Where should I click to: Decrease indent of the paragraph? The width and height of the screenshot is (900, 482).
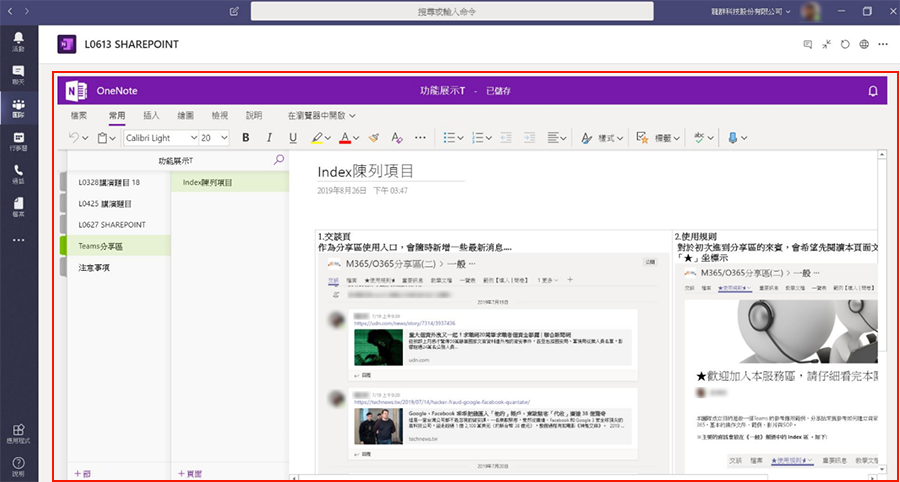(x=506, y=138)
